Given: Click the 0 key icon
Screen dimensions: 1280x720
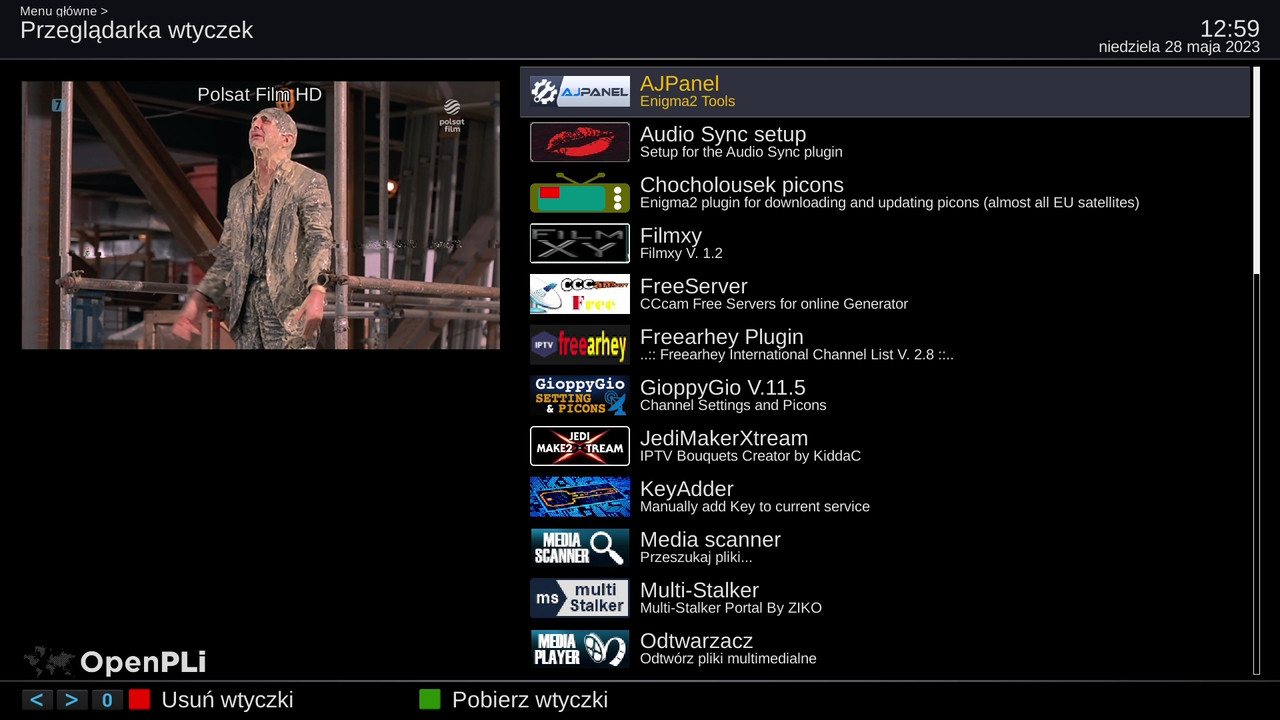Looking at the screenshot, I should click(107, 700).
